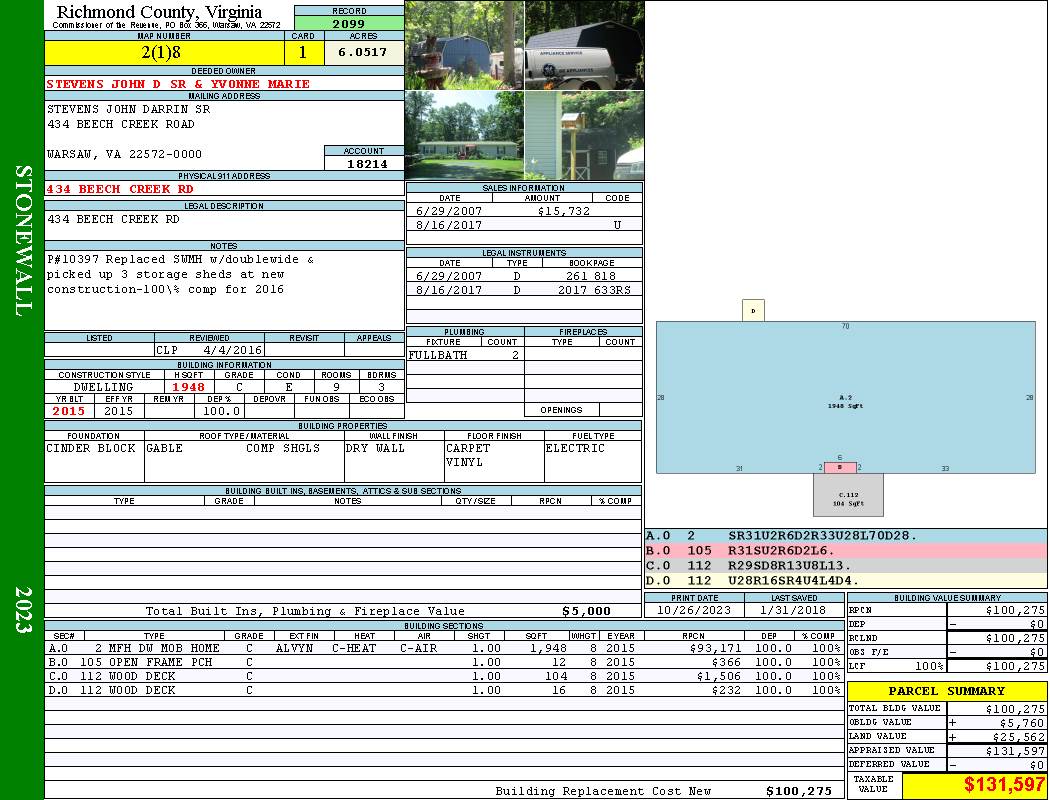Click the gray C.112 deck in sketch

[x=848, y=495]
